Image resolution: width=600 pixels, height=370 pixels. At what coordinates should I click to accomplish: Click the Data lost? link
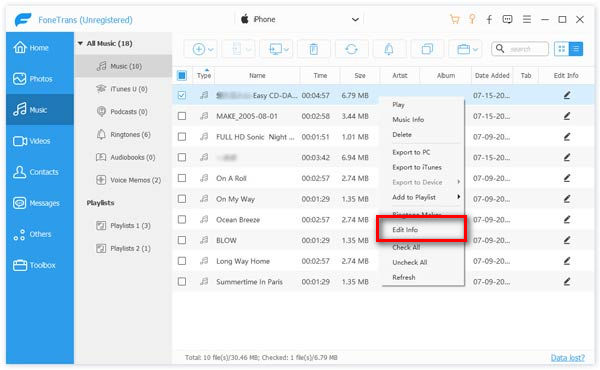click(567, 358)
